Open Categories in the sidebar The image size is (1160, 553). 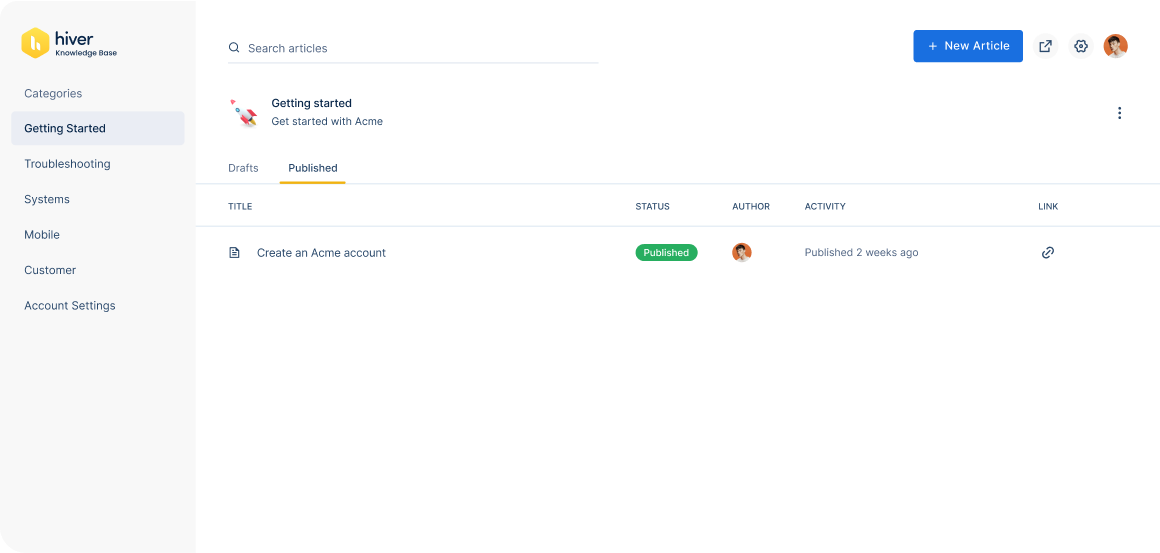point(53,93)
